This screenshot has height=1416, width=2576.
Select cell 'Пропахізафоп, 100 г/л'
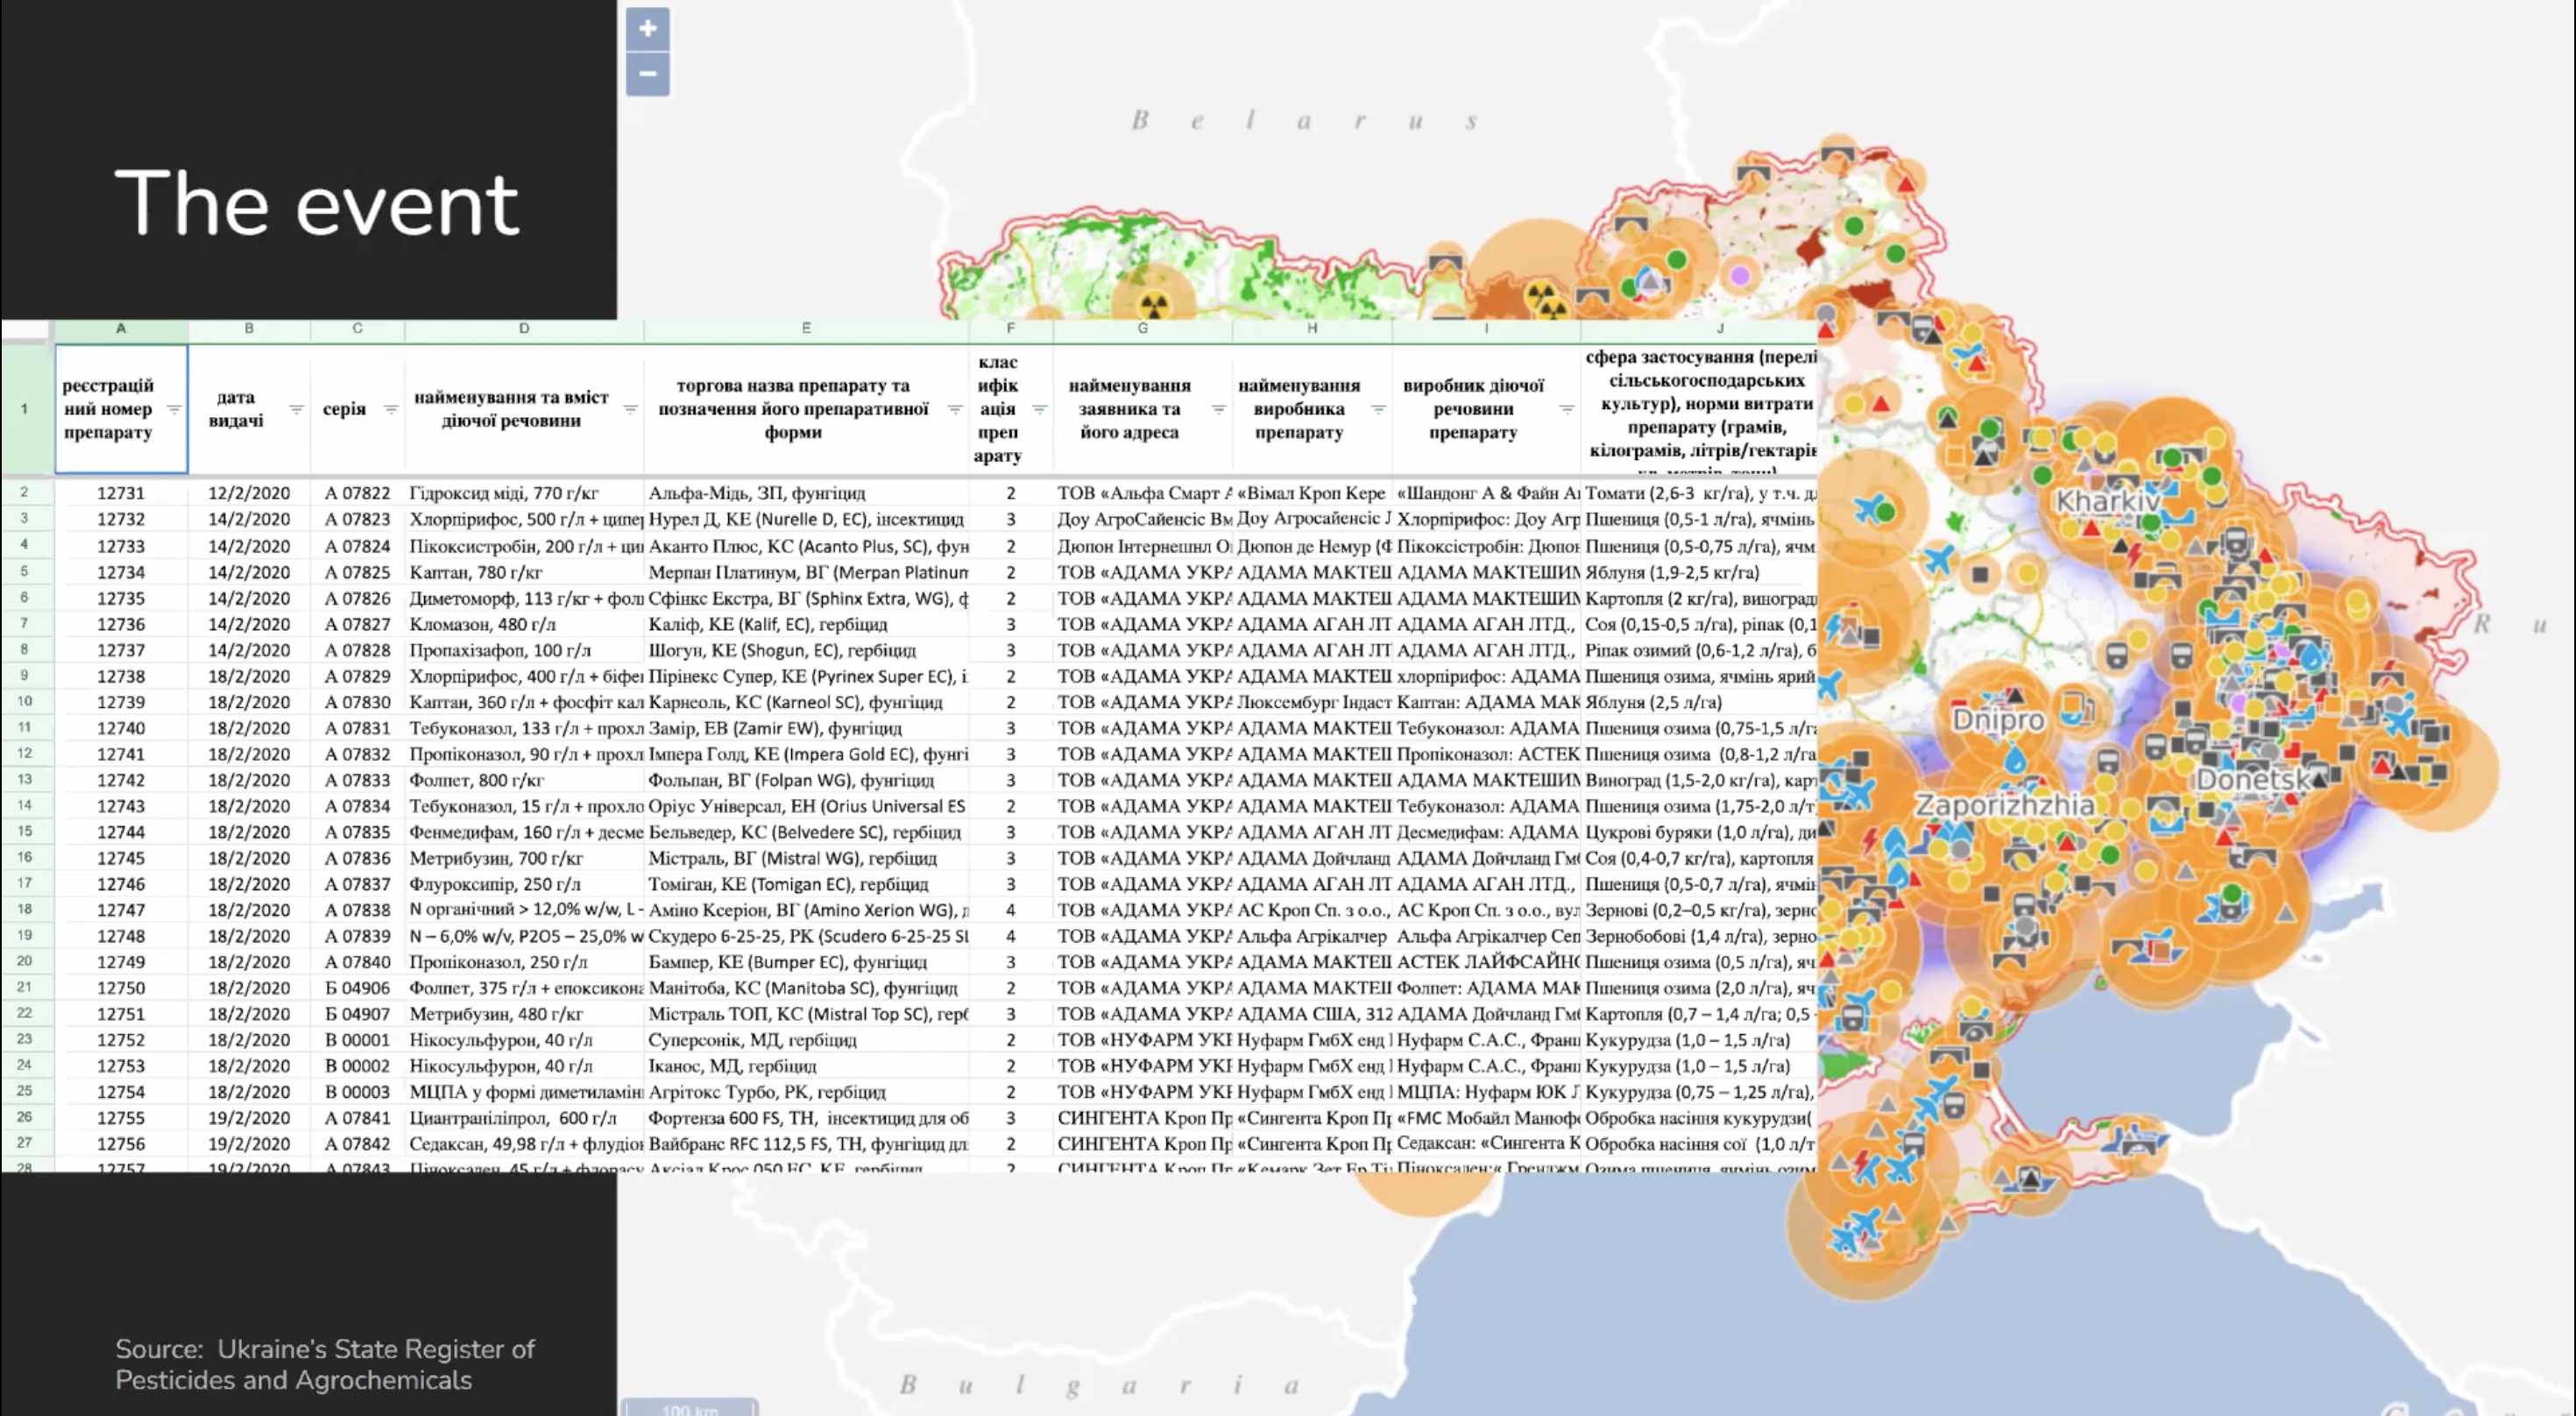pos(524,650)
